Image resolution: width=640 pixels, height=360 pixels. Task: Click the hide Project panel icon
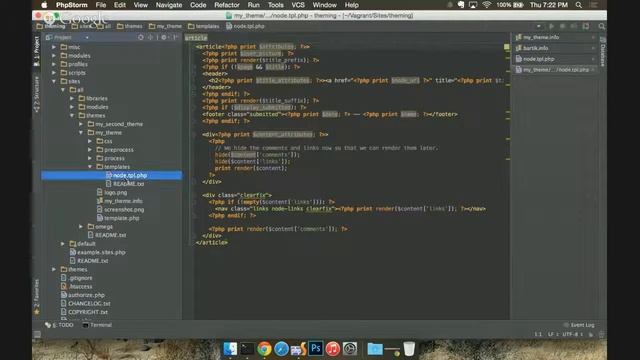(175, 37)
